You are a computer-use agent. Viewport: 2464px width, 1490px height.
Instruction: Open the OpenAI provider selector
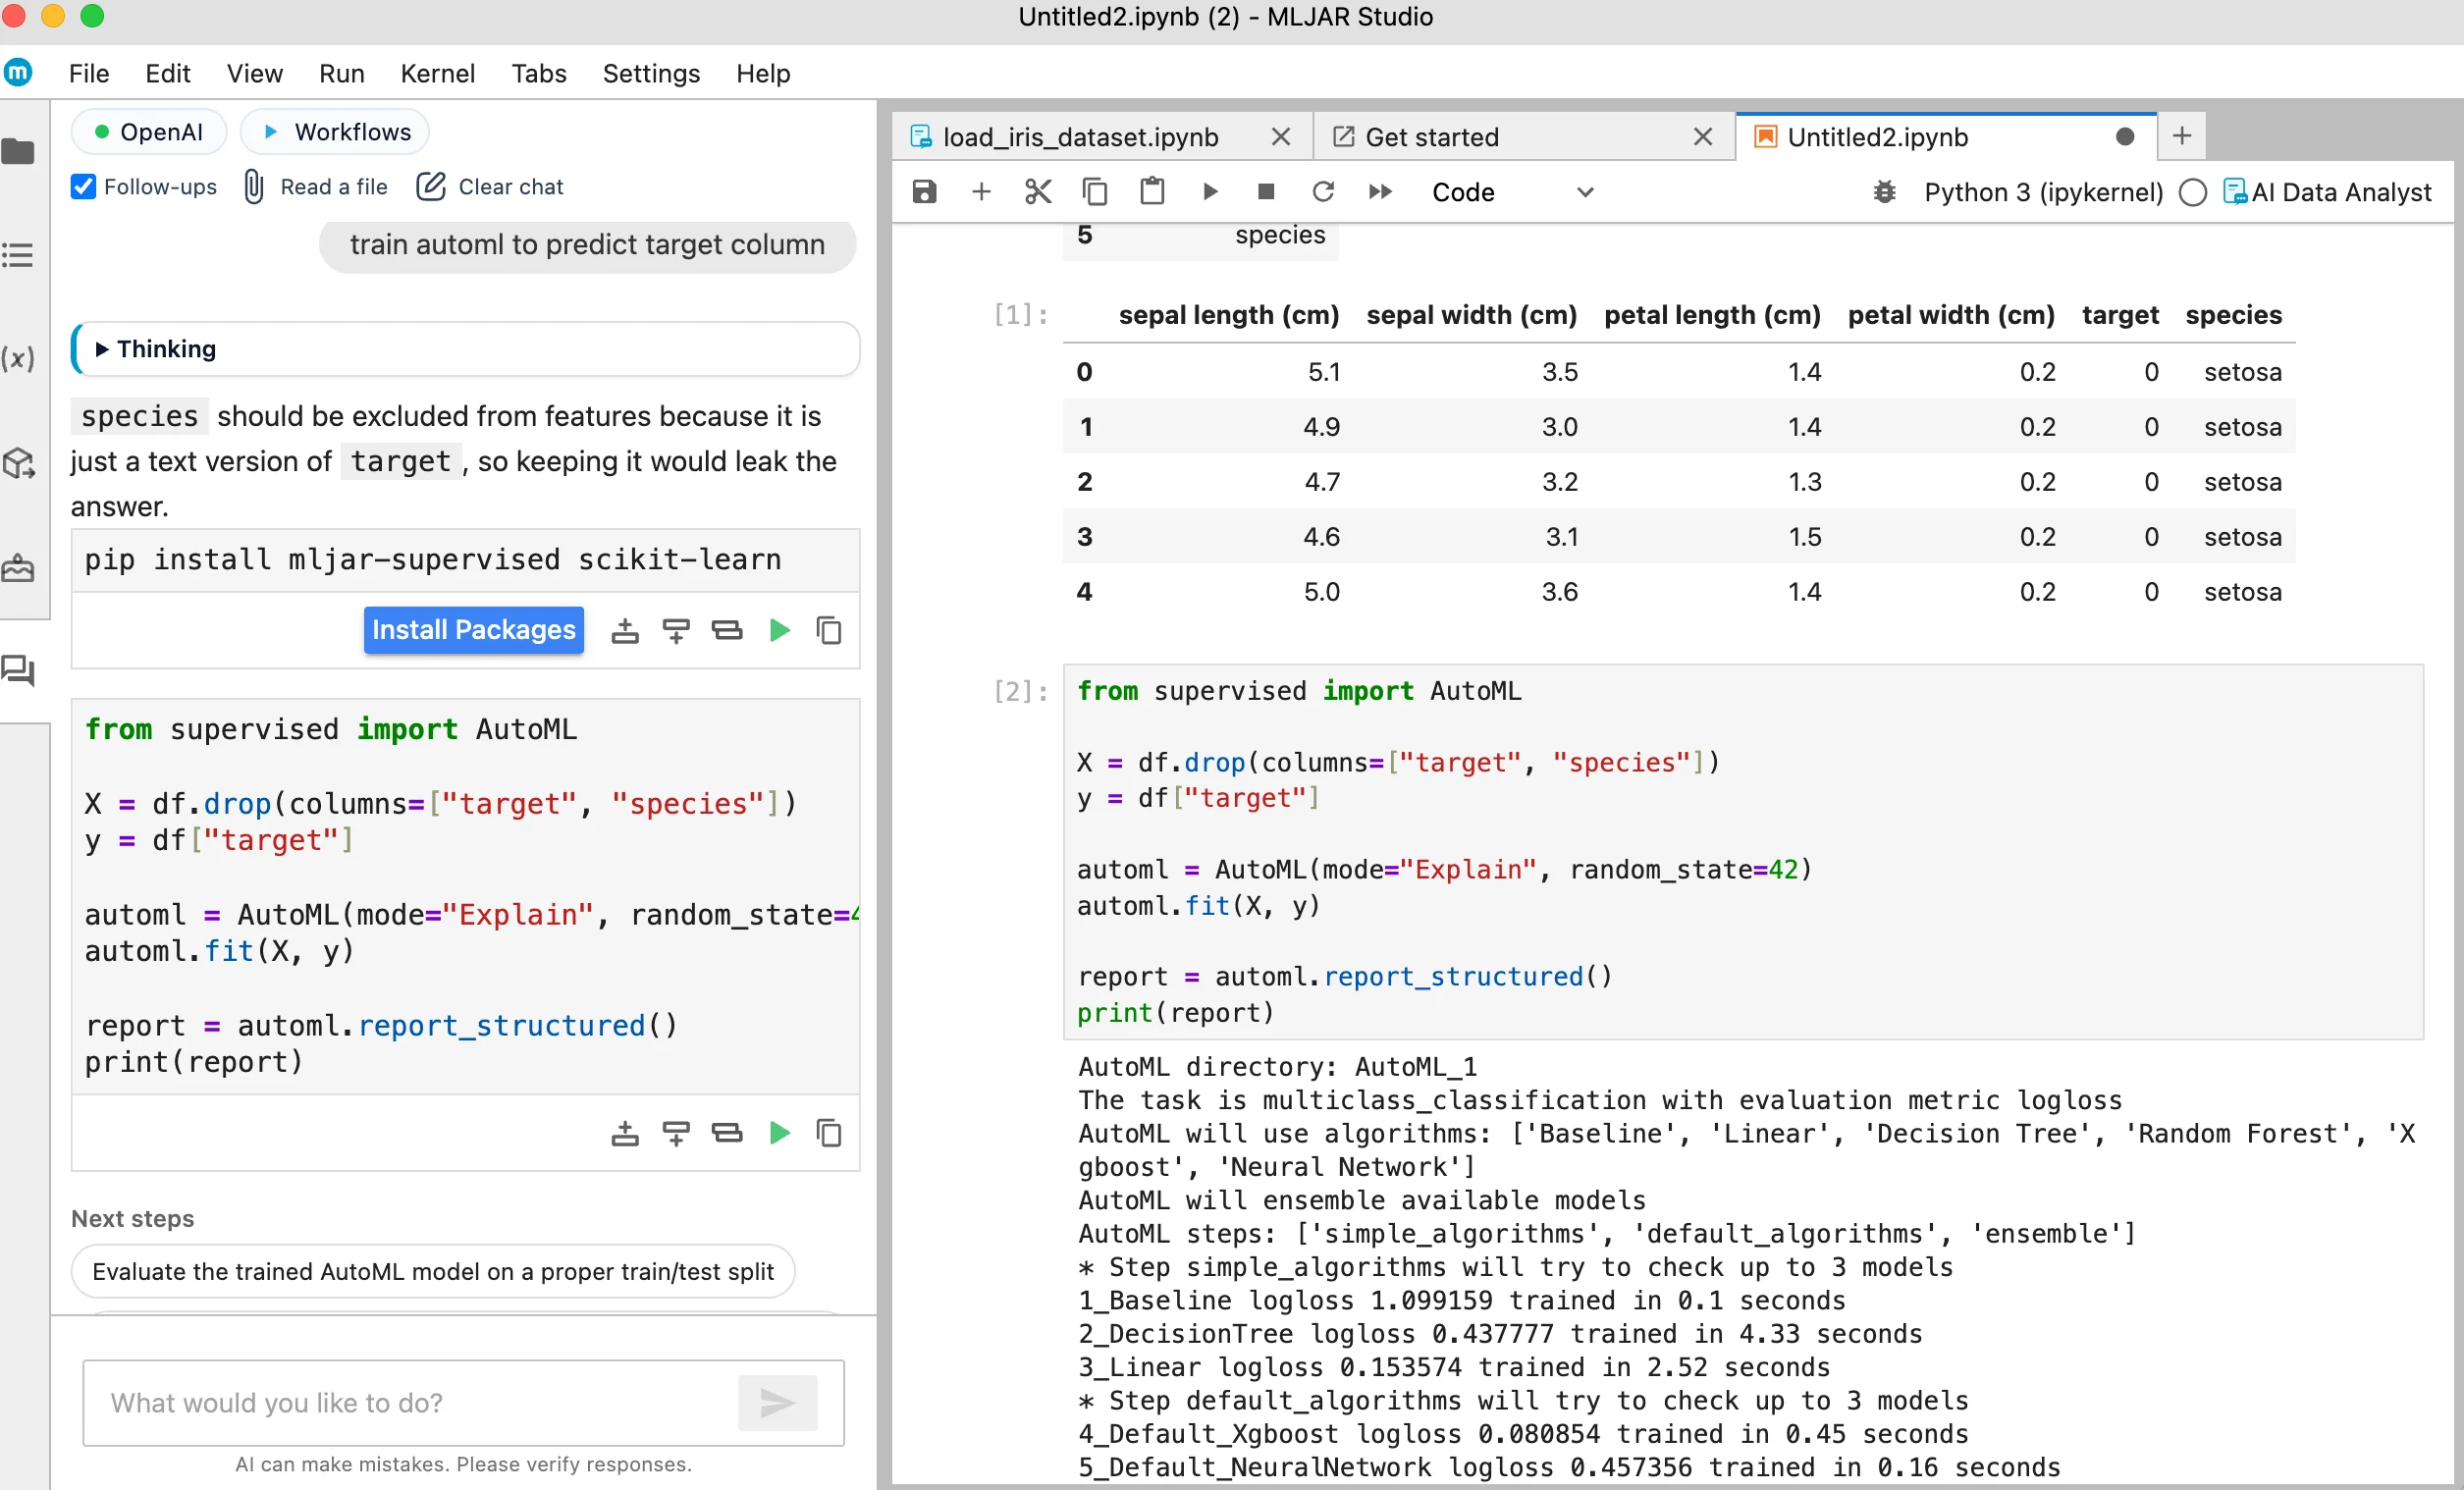pos(149,132)
